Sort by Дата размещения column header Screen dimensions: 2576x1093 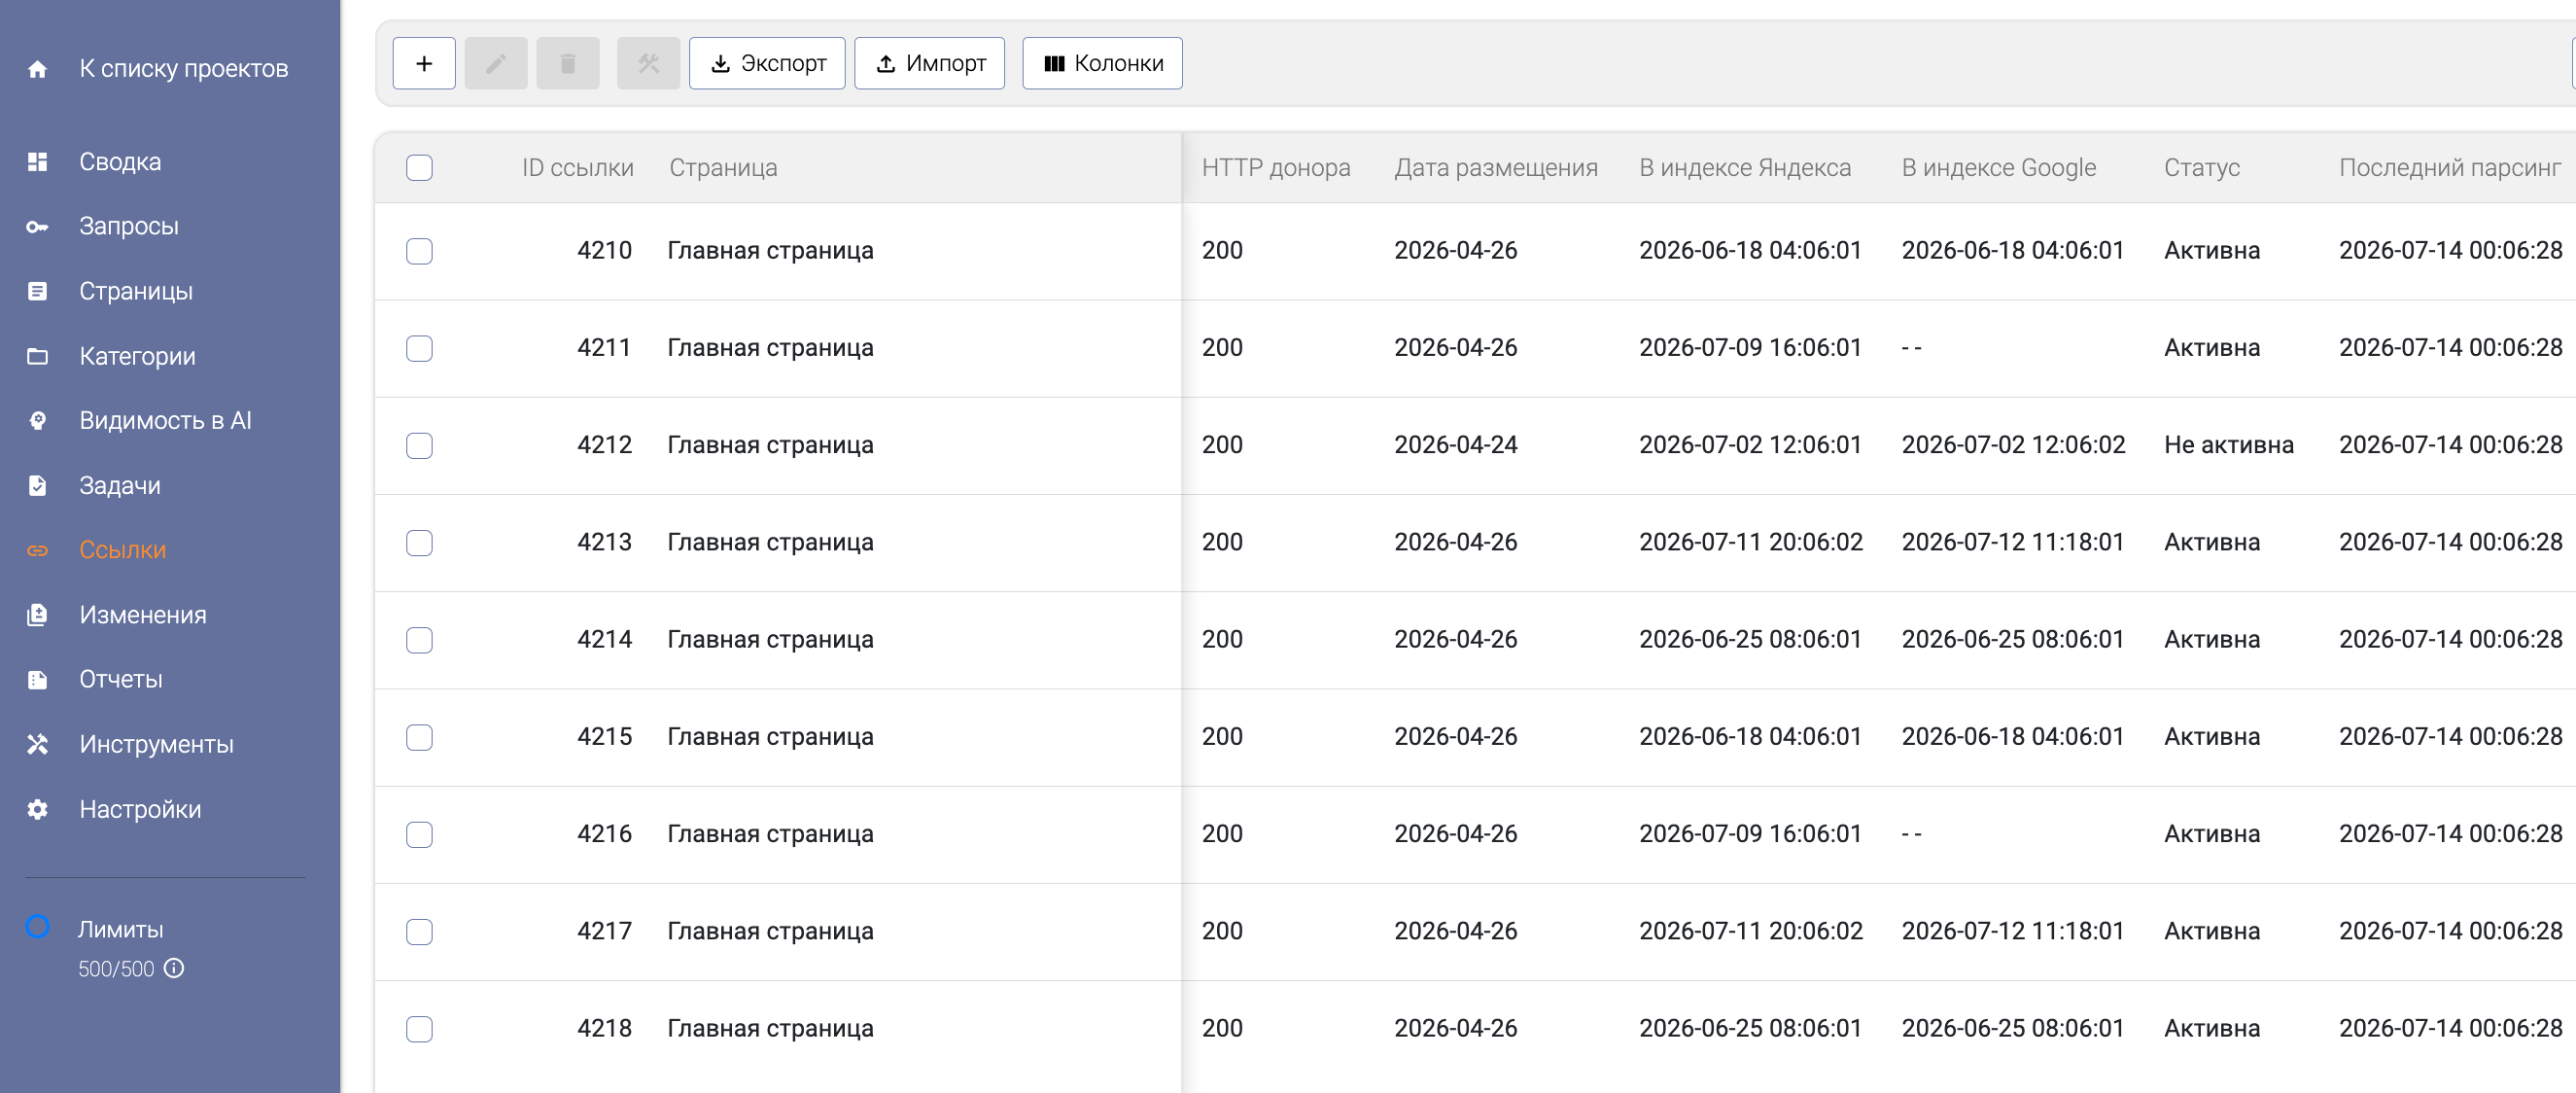pos(1496,168)
